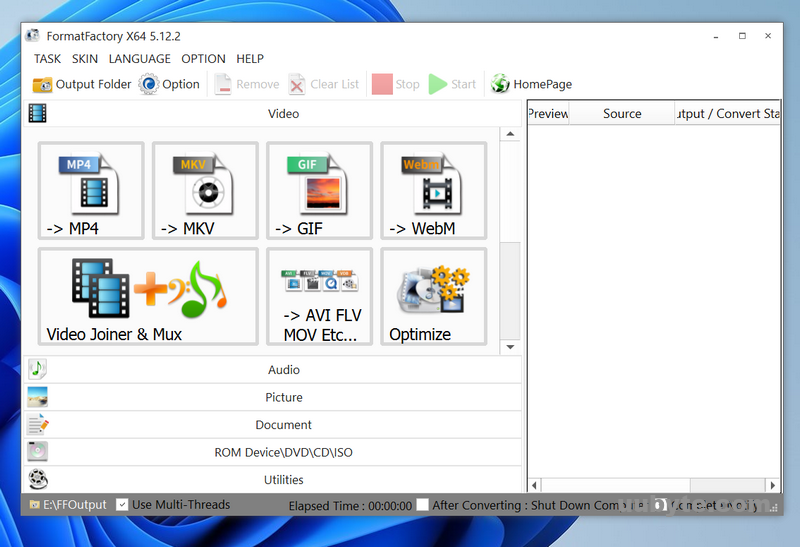The height and width of the screenshot is (547, 800).
Task: Click task list scroll left arrow
Action: [534, 485]
